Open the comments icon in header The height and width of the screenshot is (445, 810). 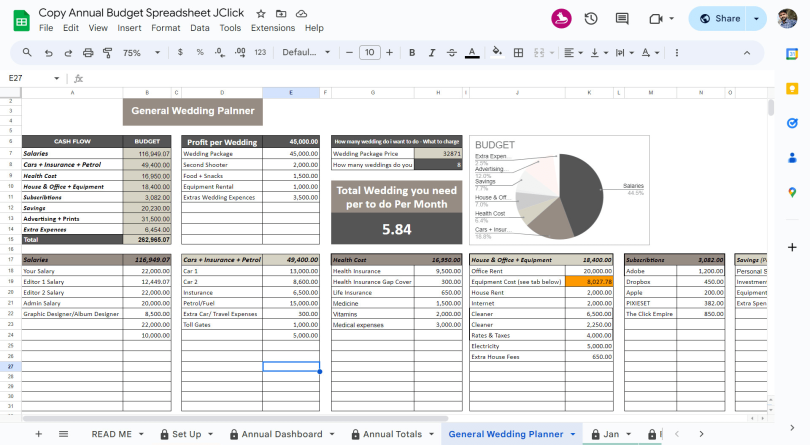click(x=623, y=18)
